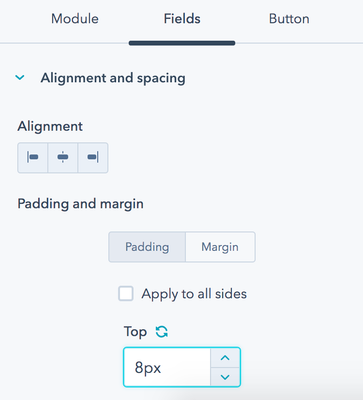Select the right alignment icon
This screenshot has width=363, height=400.
click(93, 158)
